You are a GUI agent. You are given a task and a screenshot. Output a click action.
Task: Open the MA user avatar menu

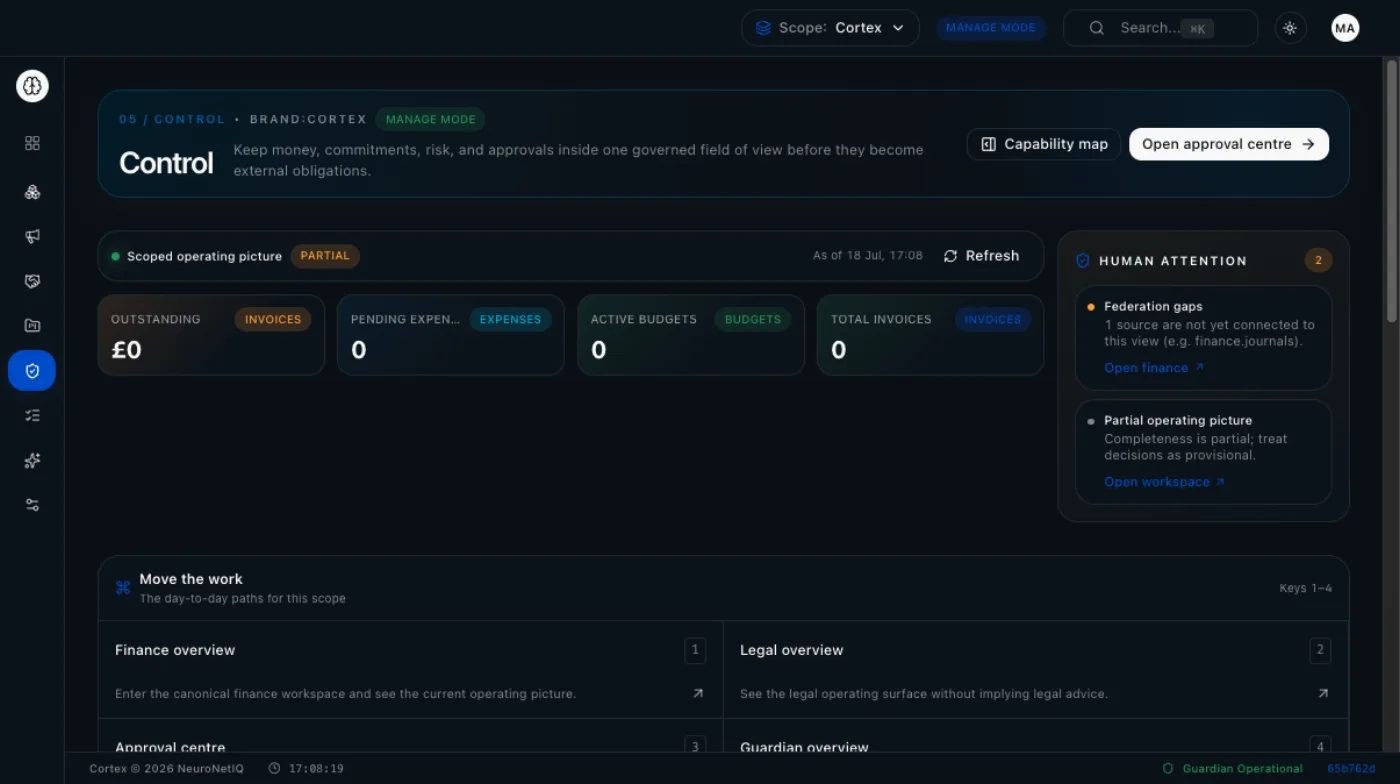click(x=1345, y=28)
